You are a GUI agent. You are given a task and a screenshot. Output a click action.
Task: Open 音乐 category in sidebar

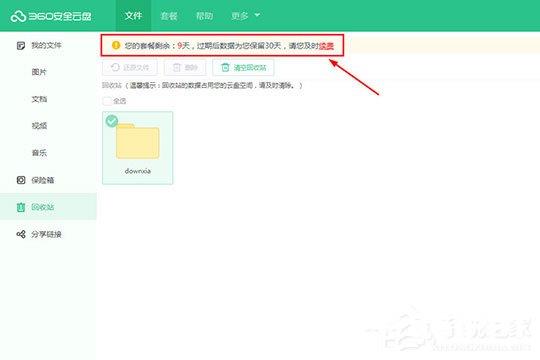39,153
